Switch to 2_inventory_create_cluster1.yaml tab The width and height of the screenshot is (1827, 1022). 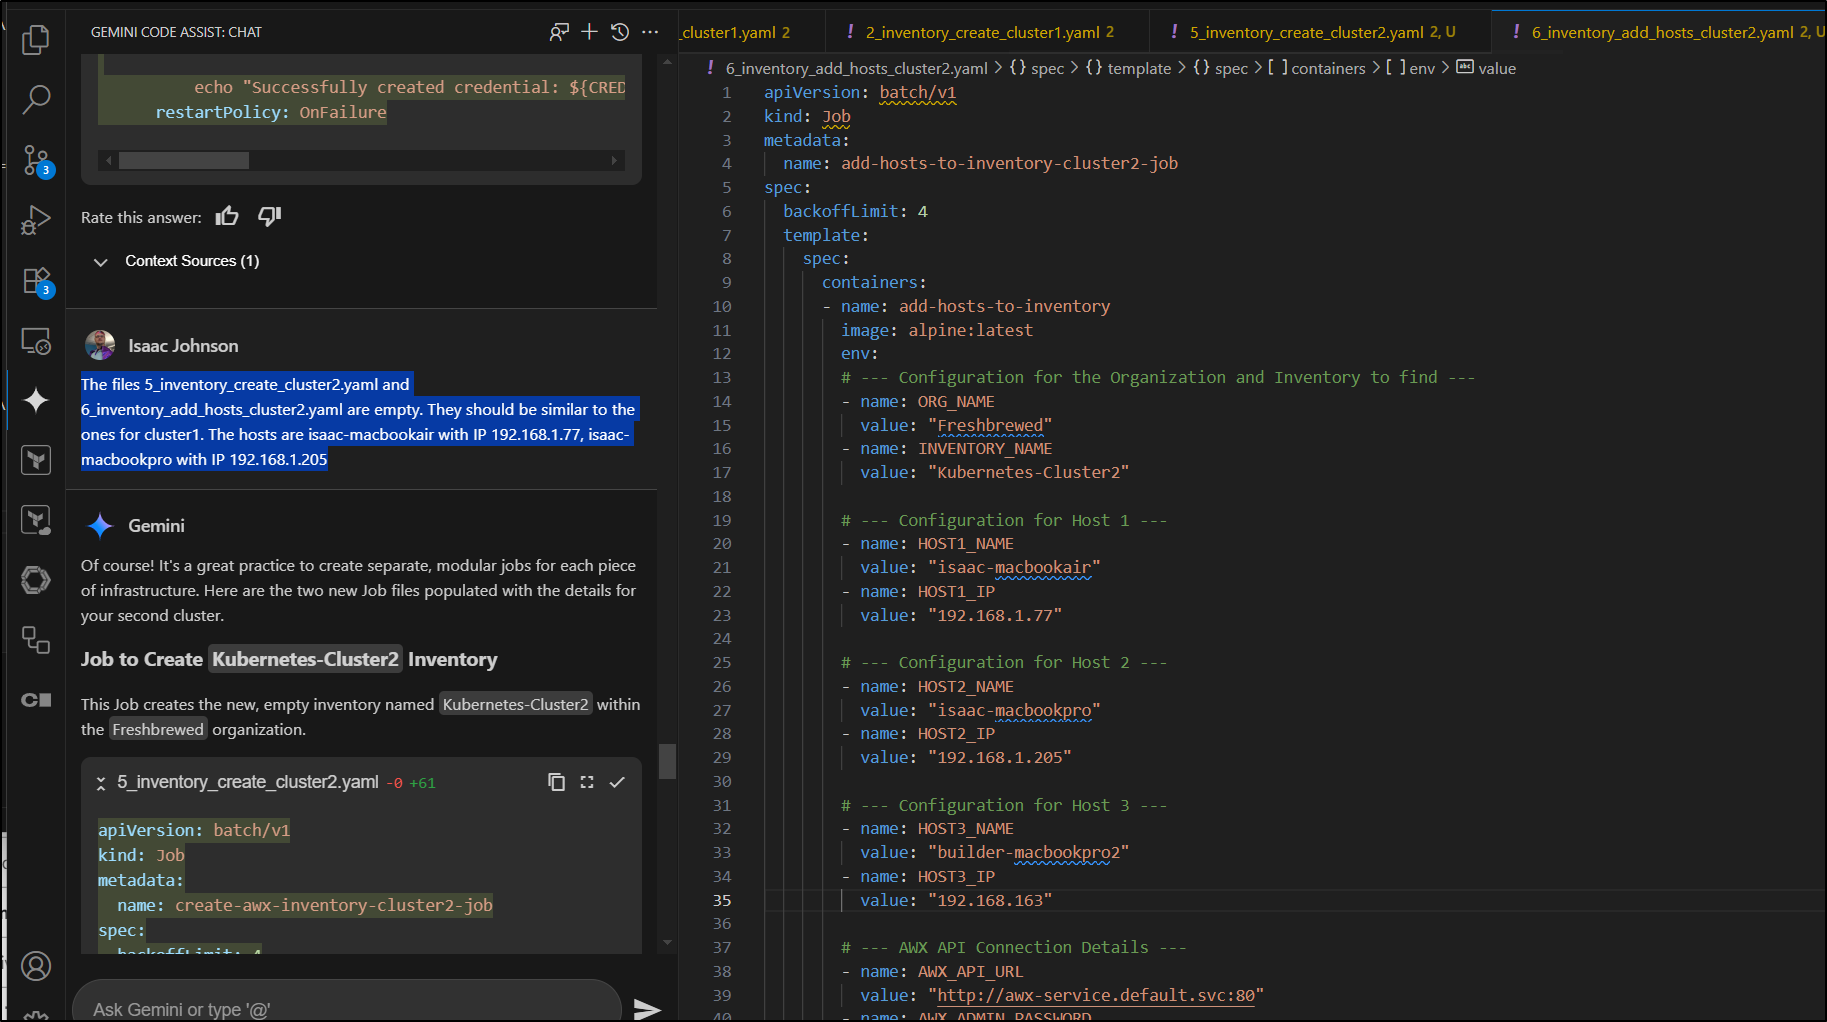[987, 32]
